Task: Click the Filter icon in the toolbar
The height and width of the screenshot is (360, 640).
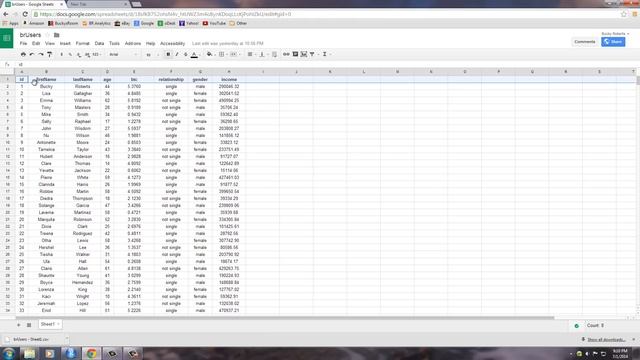Action: point(312,54)
